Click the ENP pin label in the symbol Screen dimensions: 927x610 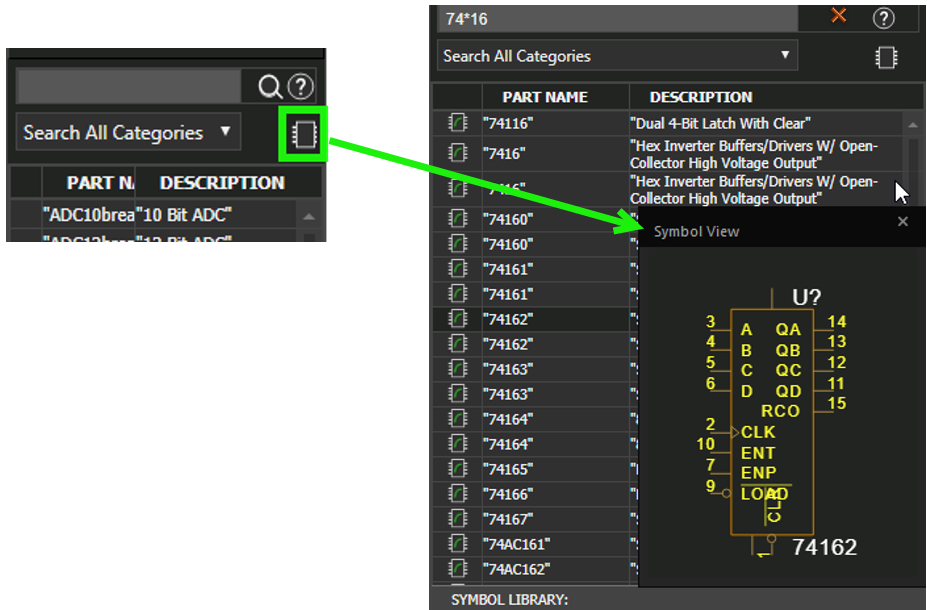coord(759,473)
